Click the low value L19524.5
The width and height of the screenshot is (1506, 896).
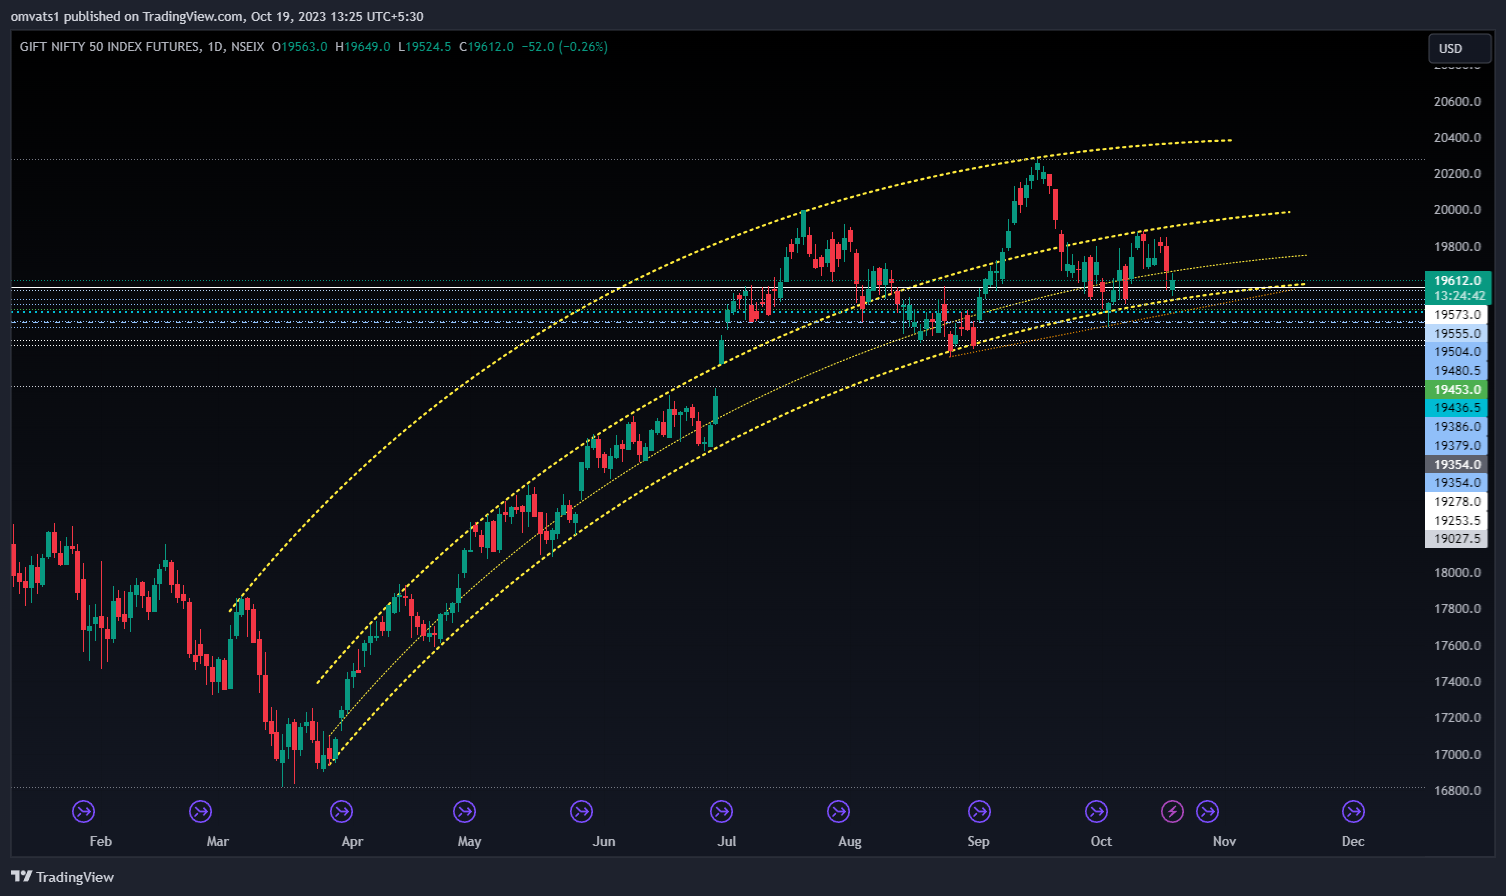(x=425, y=47)
